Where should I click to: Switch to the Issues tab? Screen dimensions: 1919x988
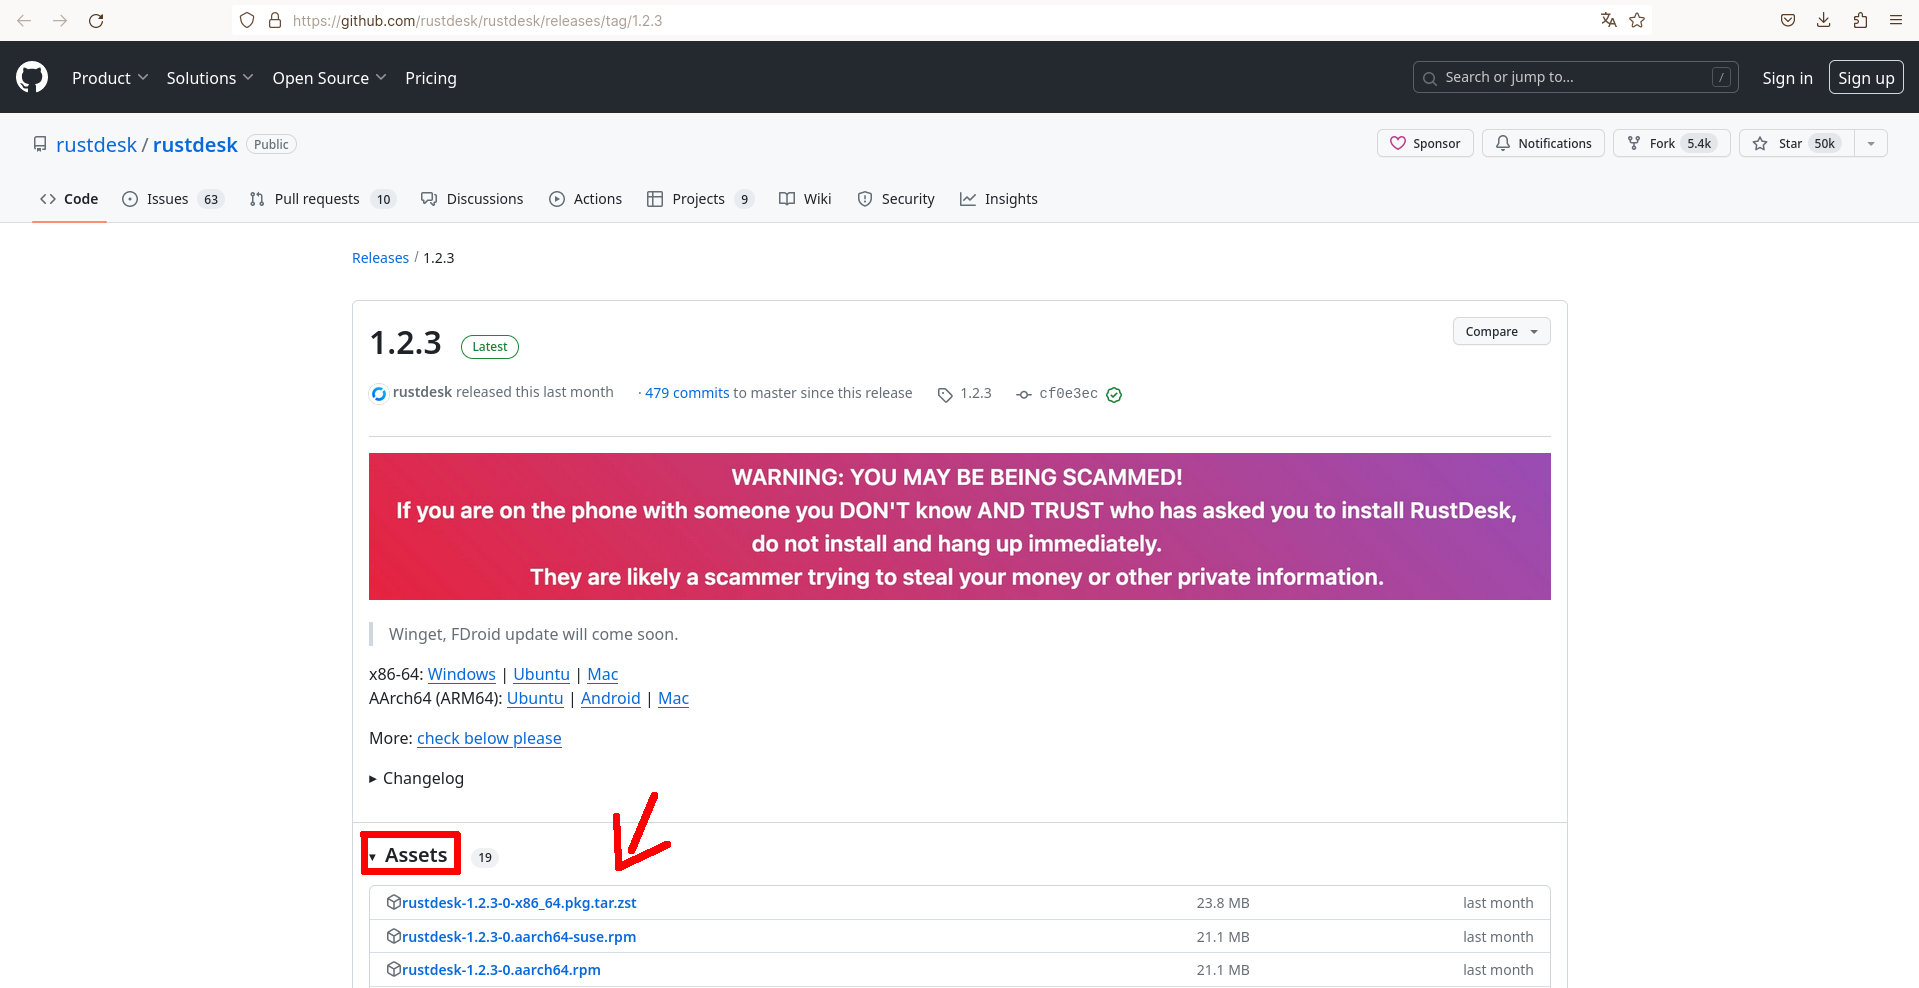click(x=167, y=199)
